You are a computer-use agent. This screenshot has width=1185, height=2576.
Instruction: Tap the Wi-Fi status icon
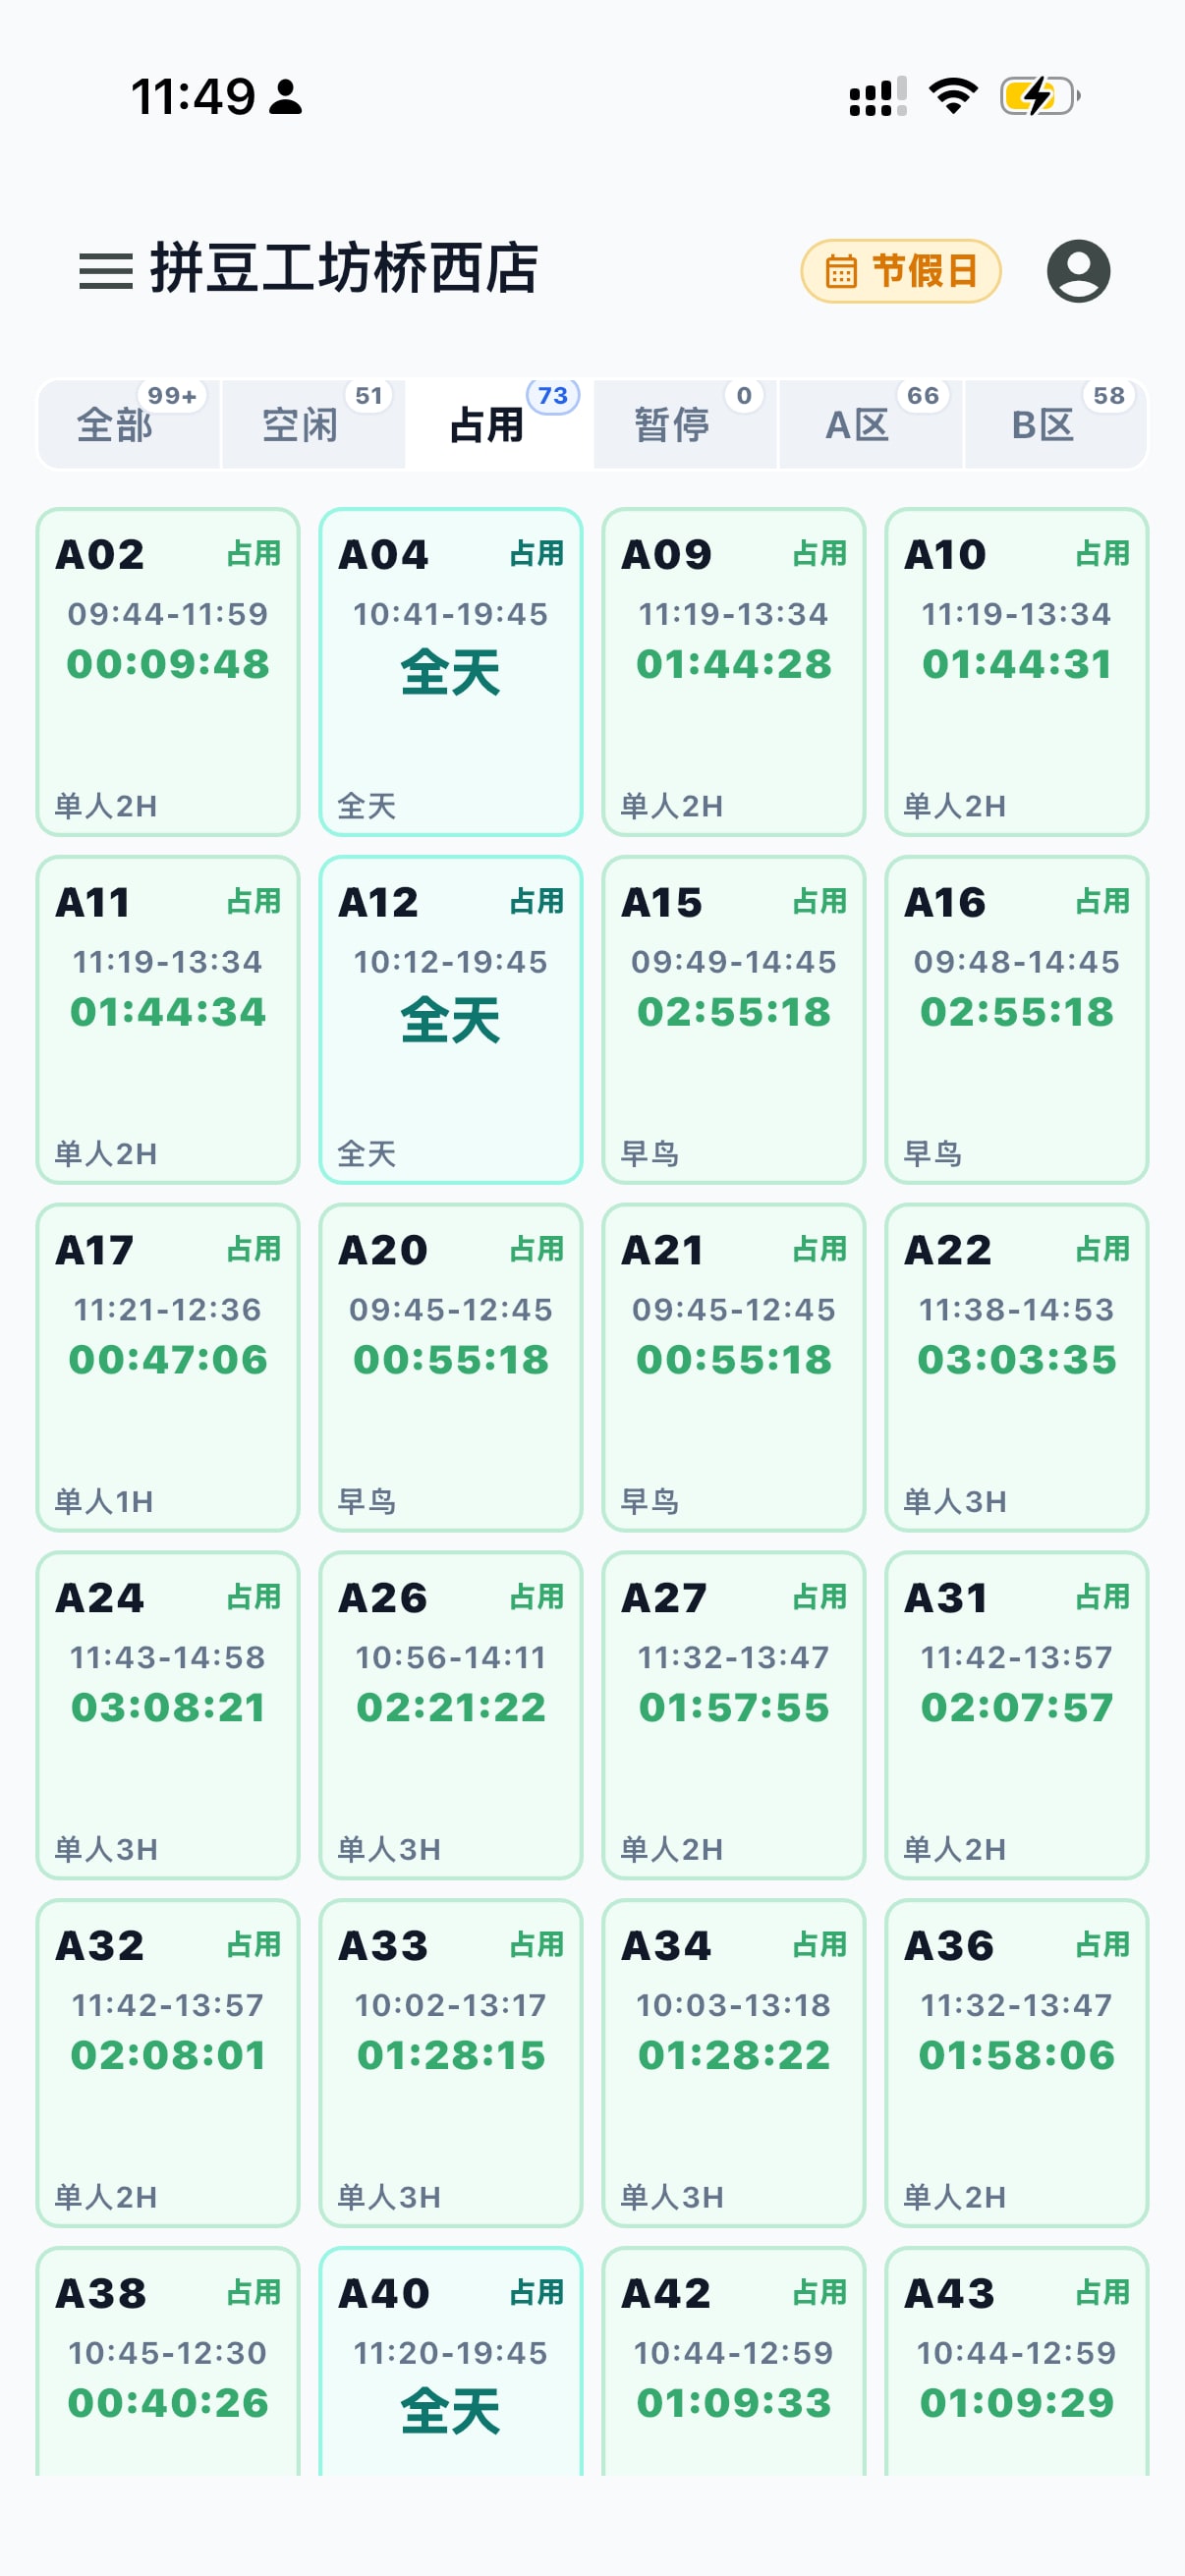[953, 96]
